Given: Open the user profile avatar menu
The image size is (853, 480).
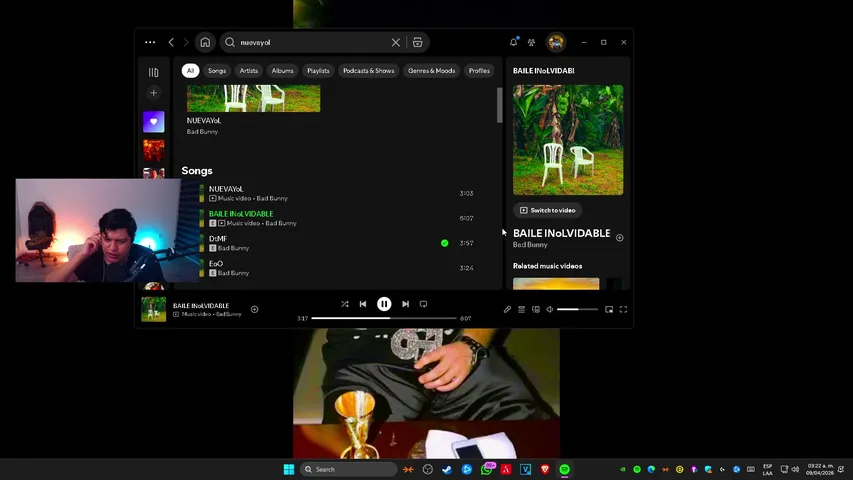Looking at the screenshot, I should (x=556, y=42).
